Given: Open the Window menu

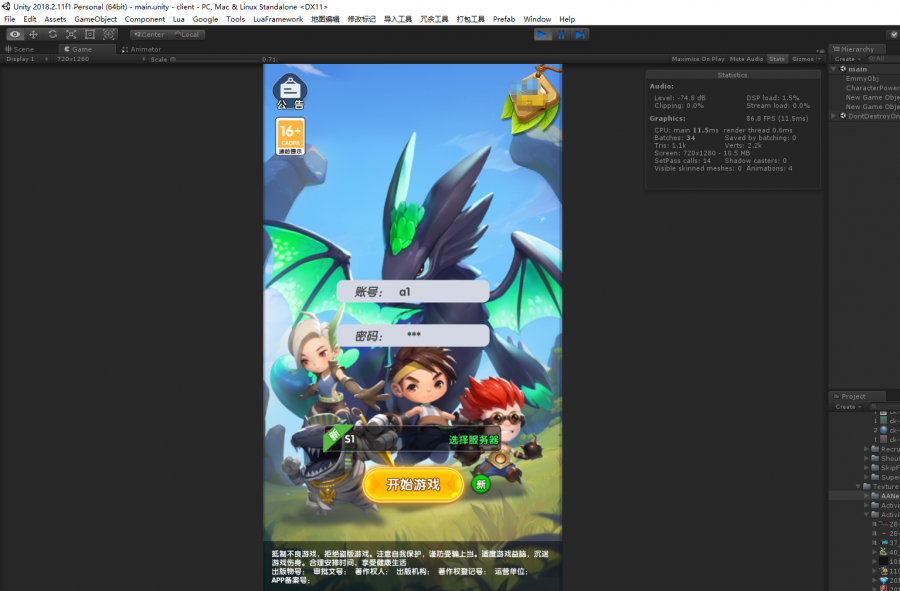Looking at the screenshot, I should point(537,19).
